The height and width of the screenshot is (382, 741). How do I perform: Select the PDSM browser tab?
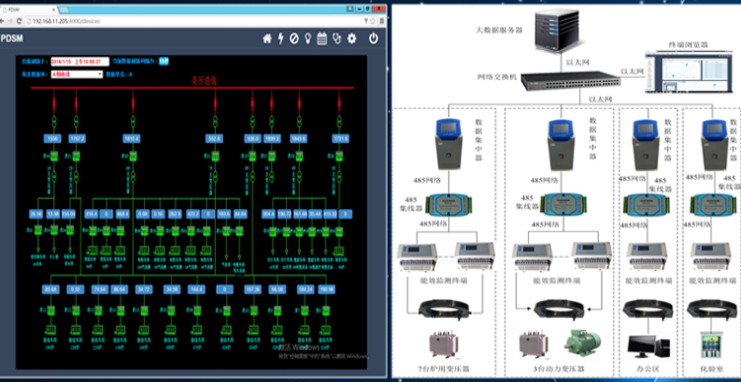click(28, 9)
